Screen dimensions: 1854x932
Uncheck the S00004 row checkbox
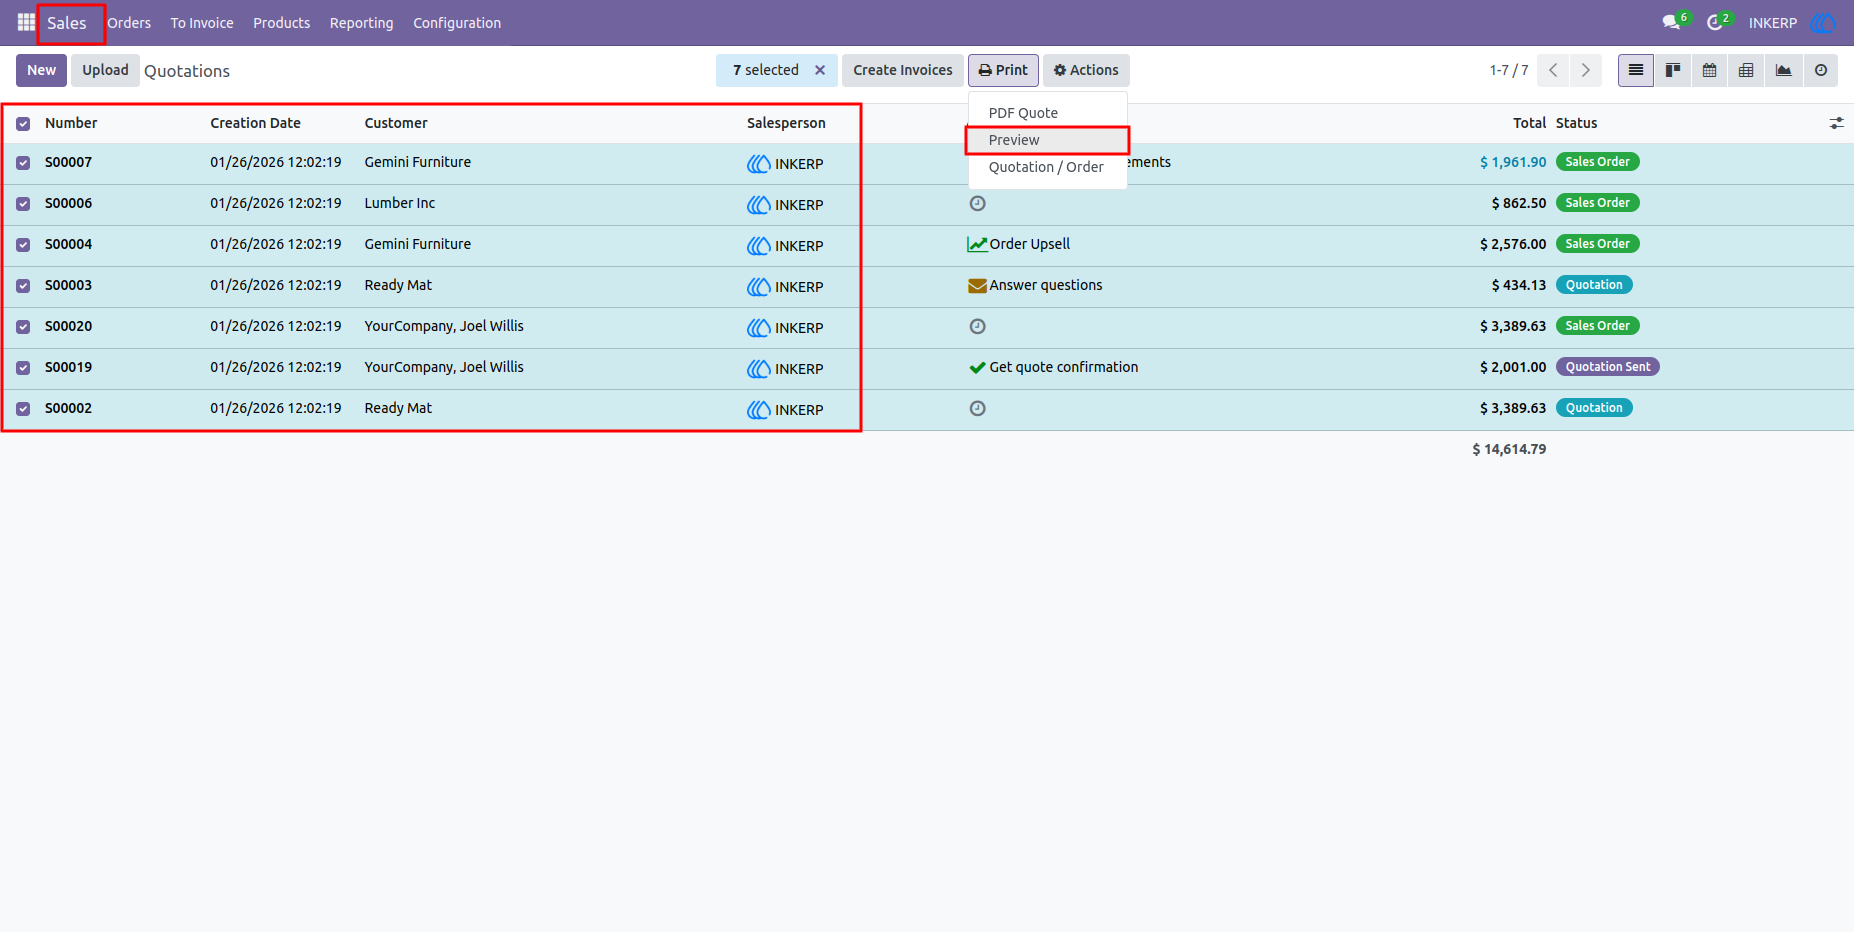click(x=23, y=245)
